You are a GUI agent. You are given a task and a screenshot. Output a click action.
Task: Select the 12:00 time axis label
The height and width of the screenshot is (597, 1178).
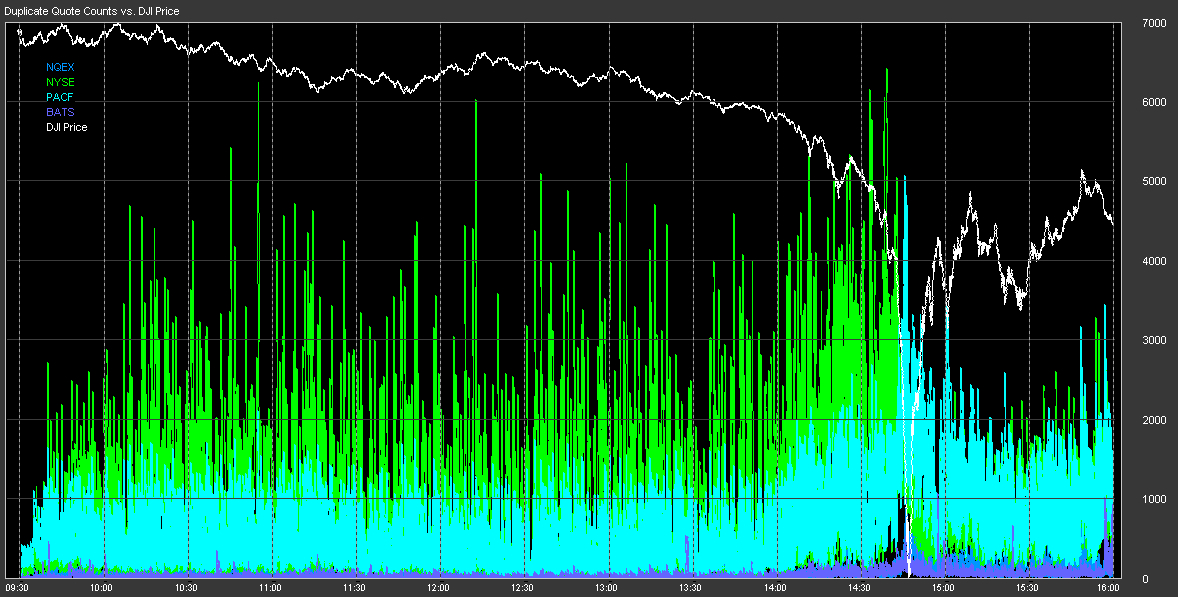[x=440, y=588]
